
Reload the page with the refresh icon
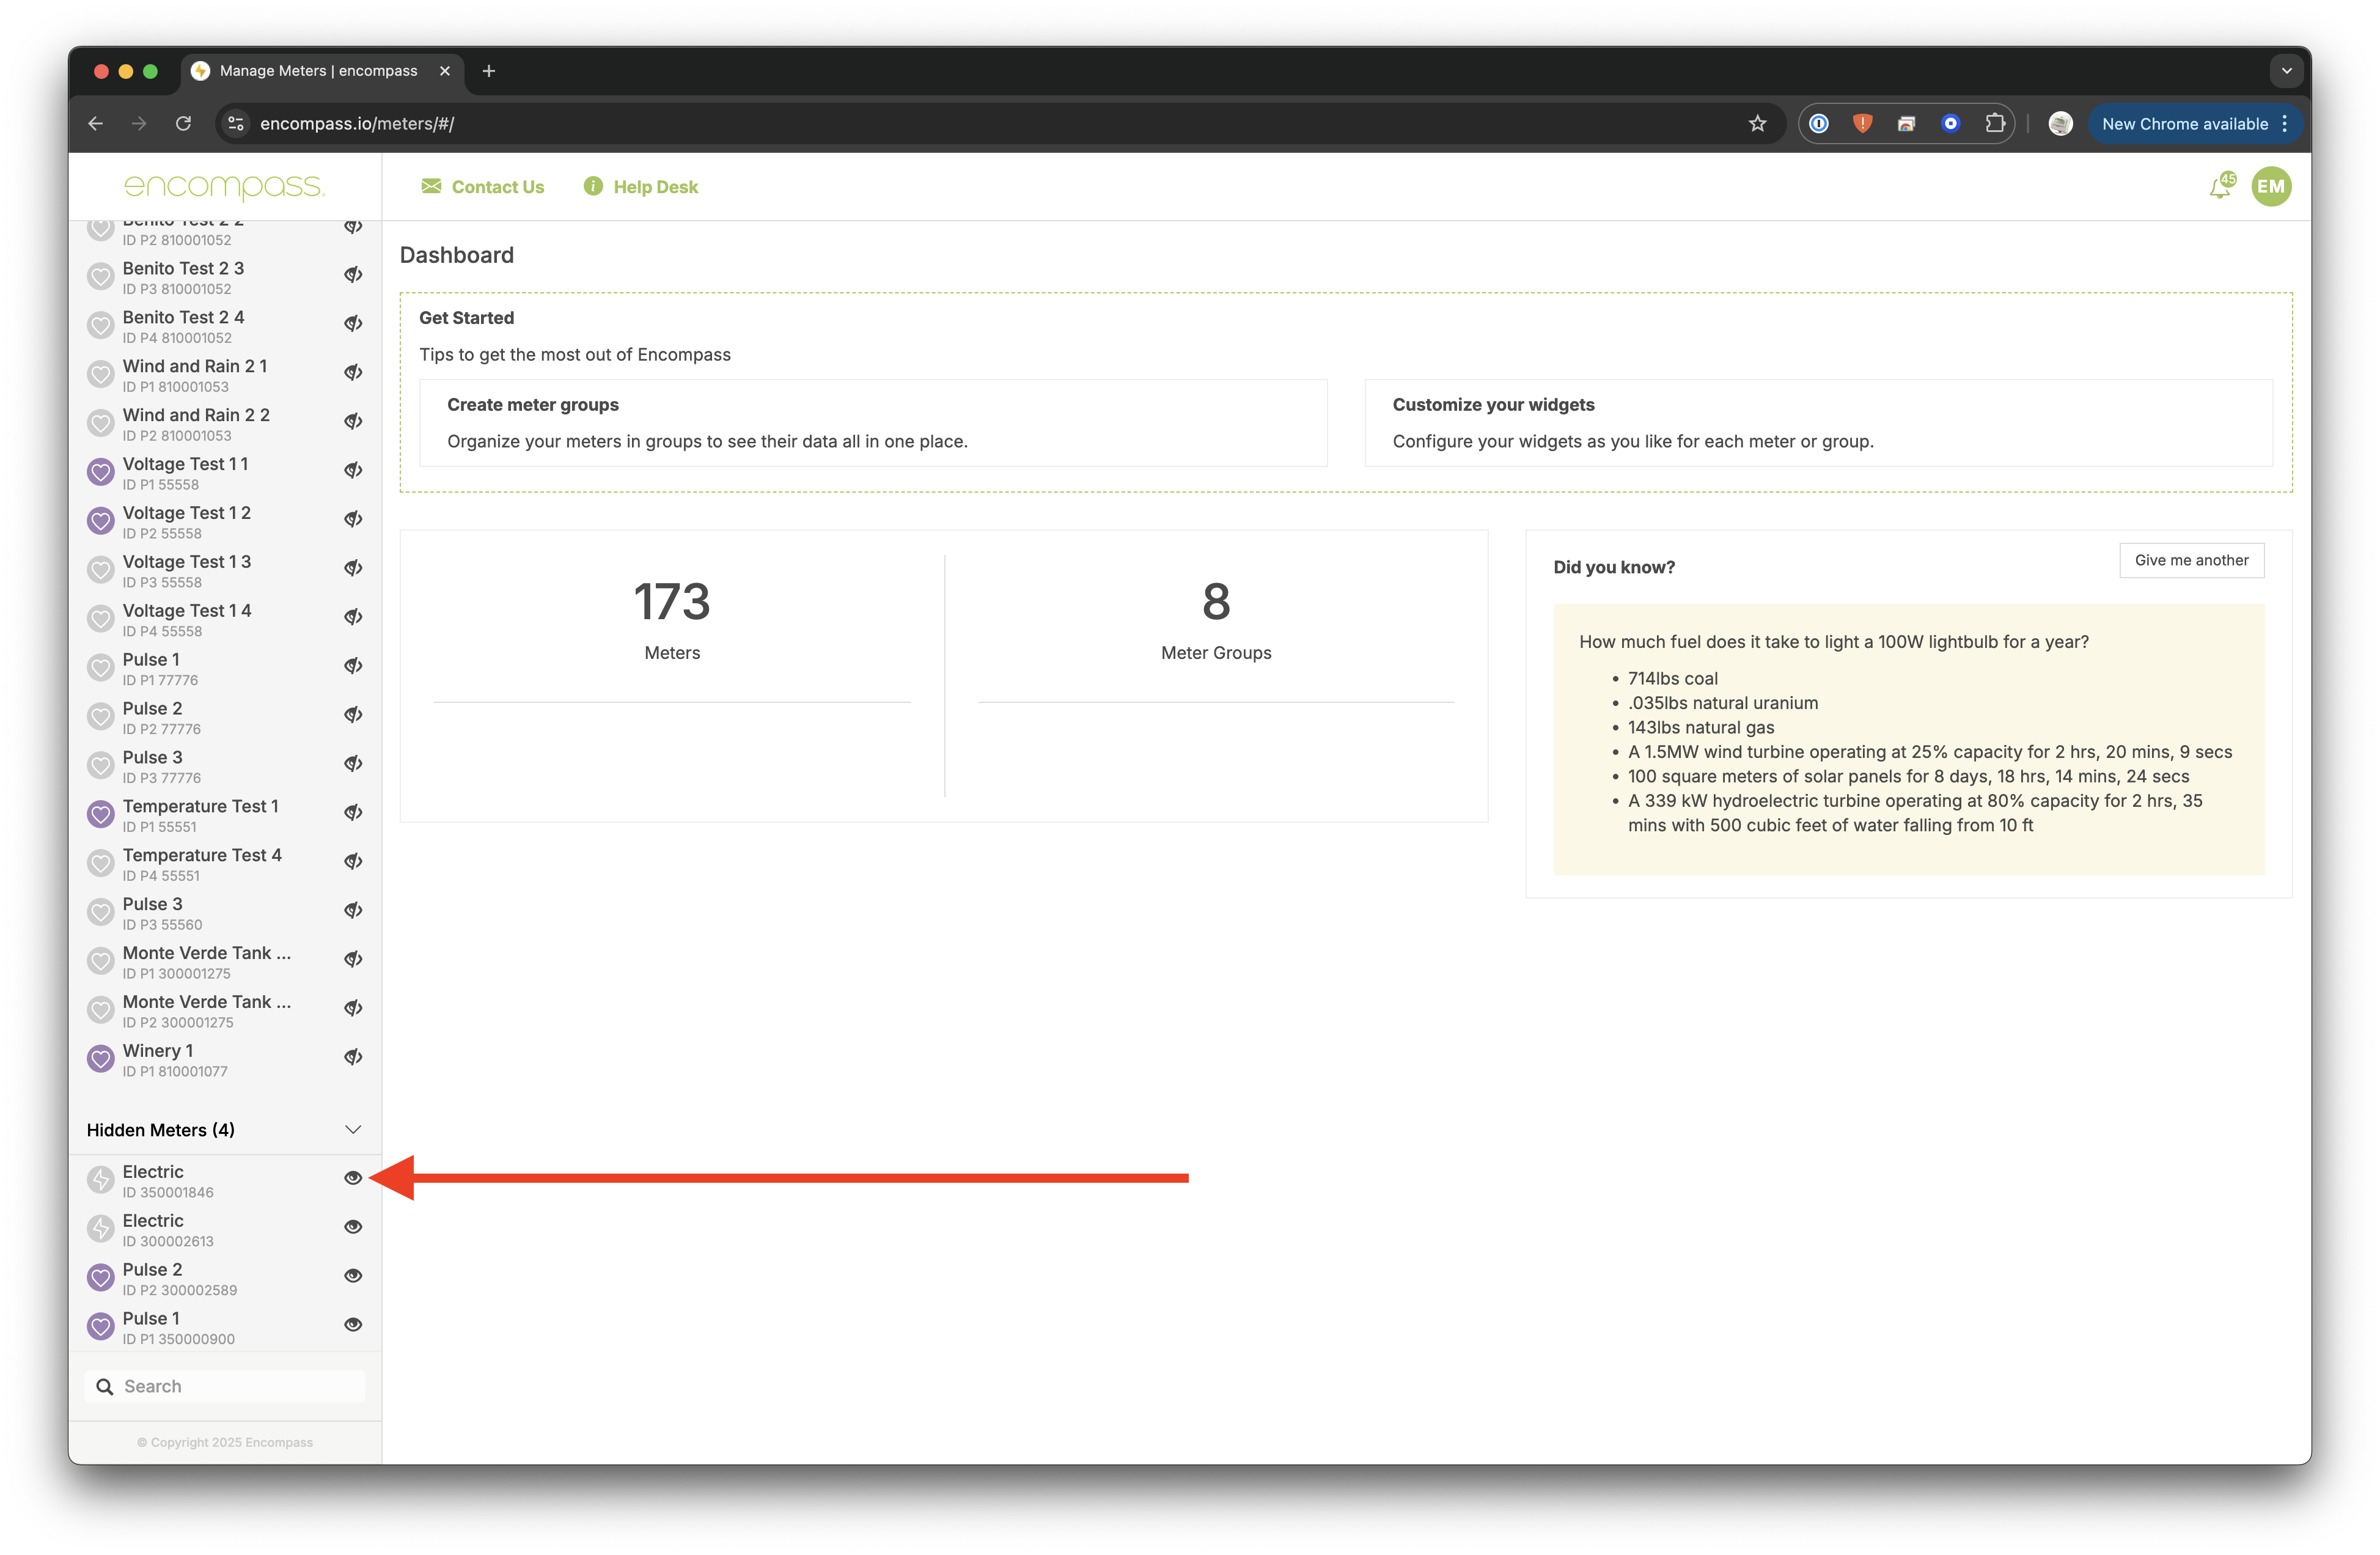[183, 124]
